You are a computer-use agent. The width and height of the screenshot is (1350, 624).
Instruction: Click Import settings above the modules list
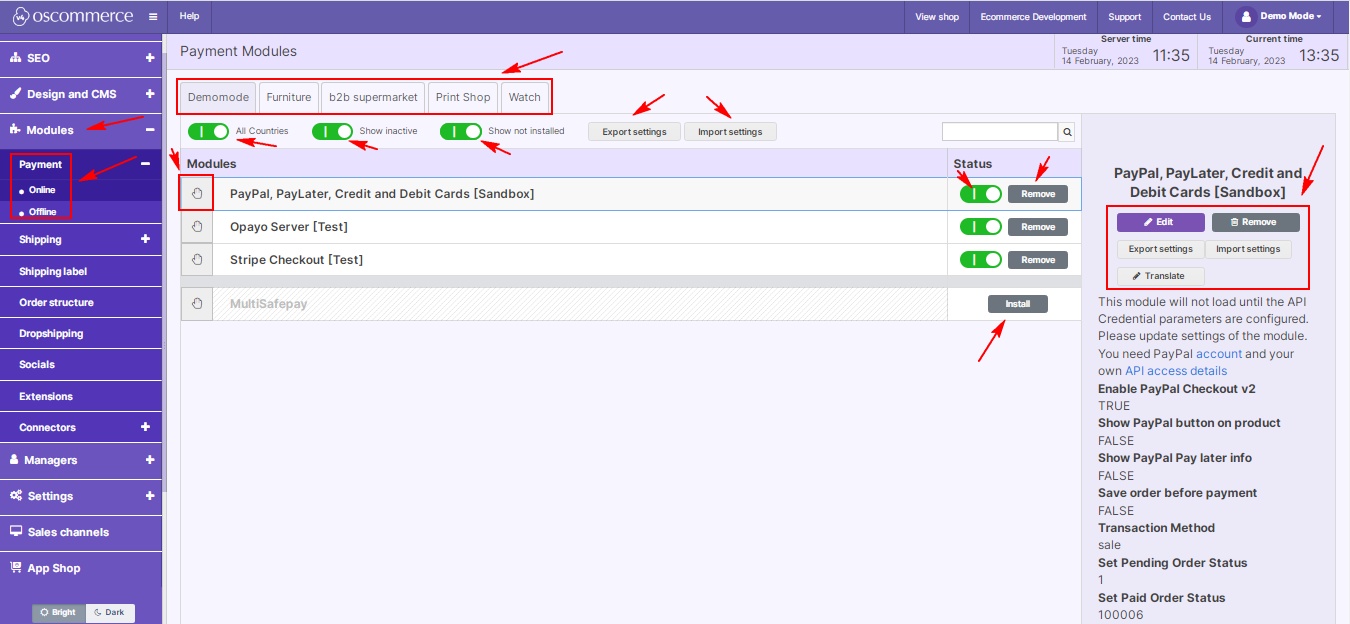[730, 132]
